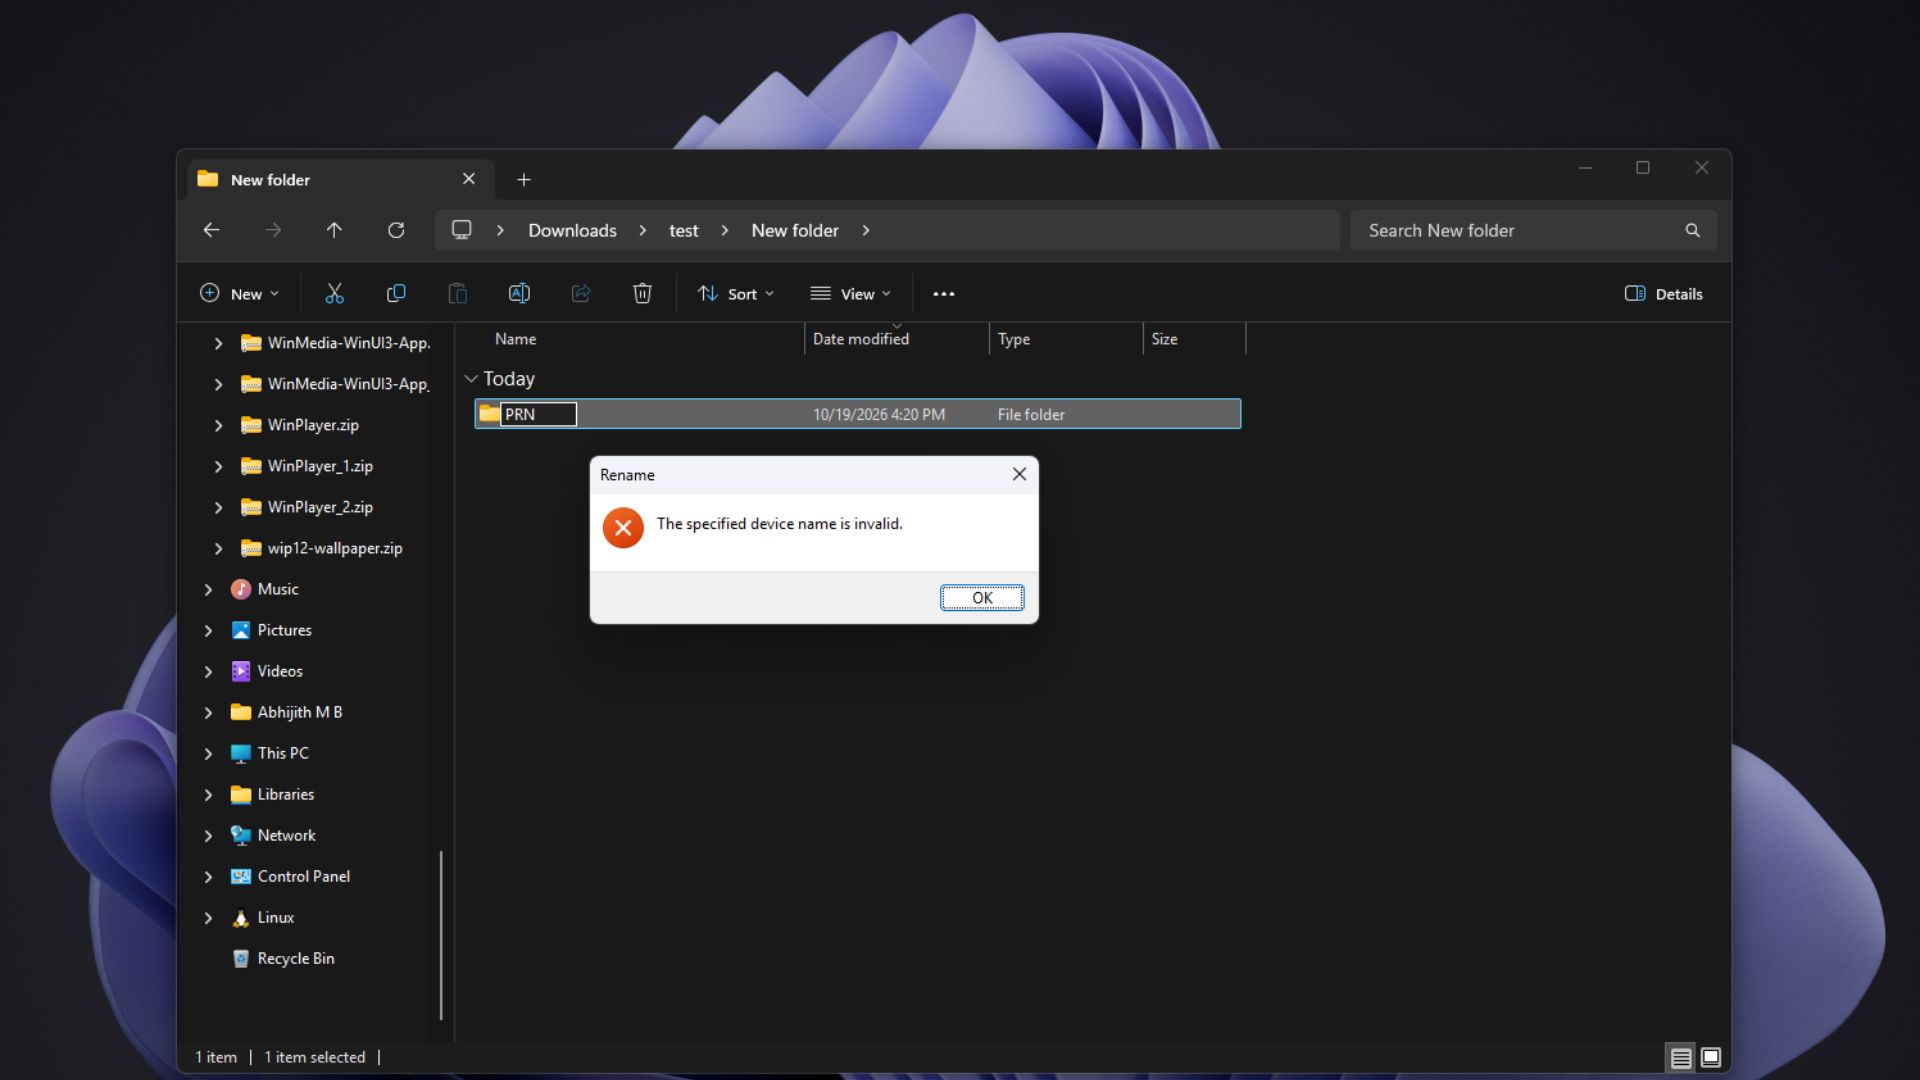
Task: Go up one folder level arrow
Action: (334, 230)
